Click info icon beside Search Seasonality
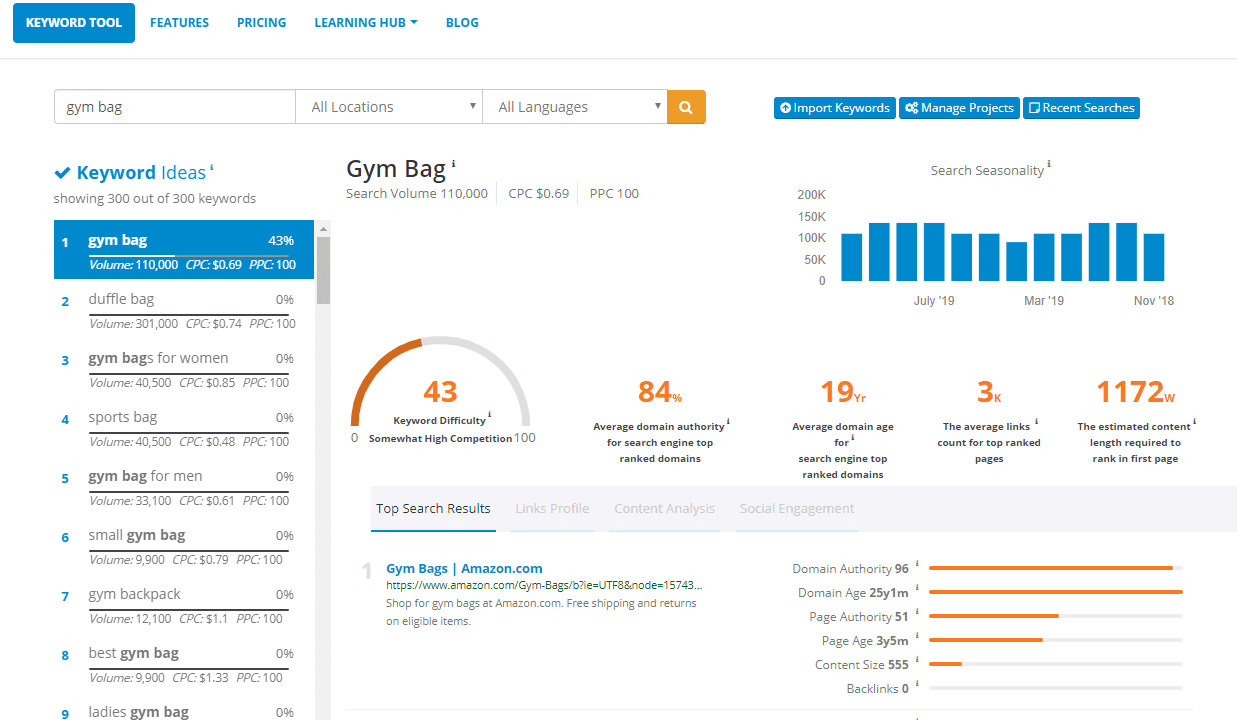 click(x=1049, y=165)
